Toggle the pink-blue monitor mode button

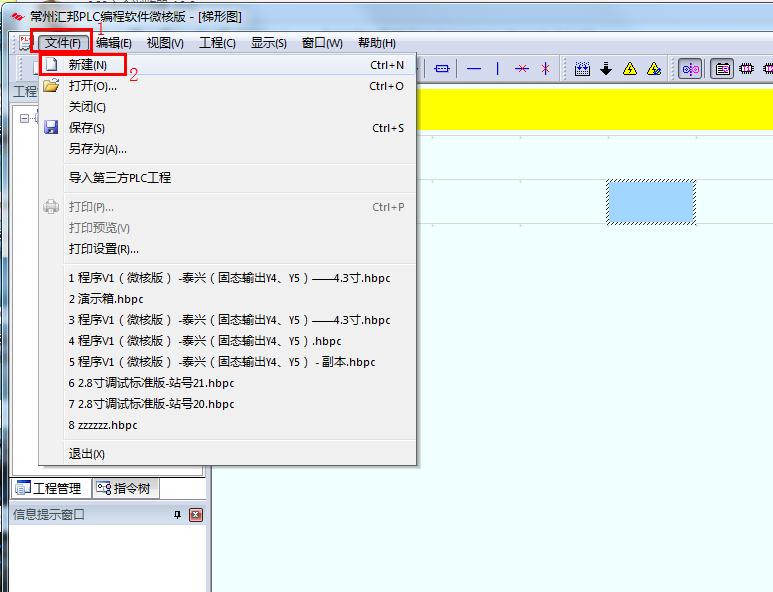coord(690,69)
